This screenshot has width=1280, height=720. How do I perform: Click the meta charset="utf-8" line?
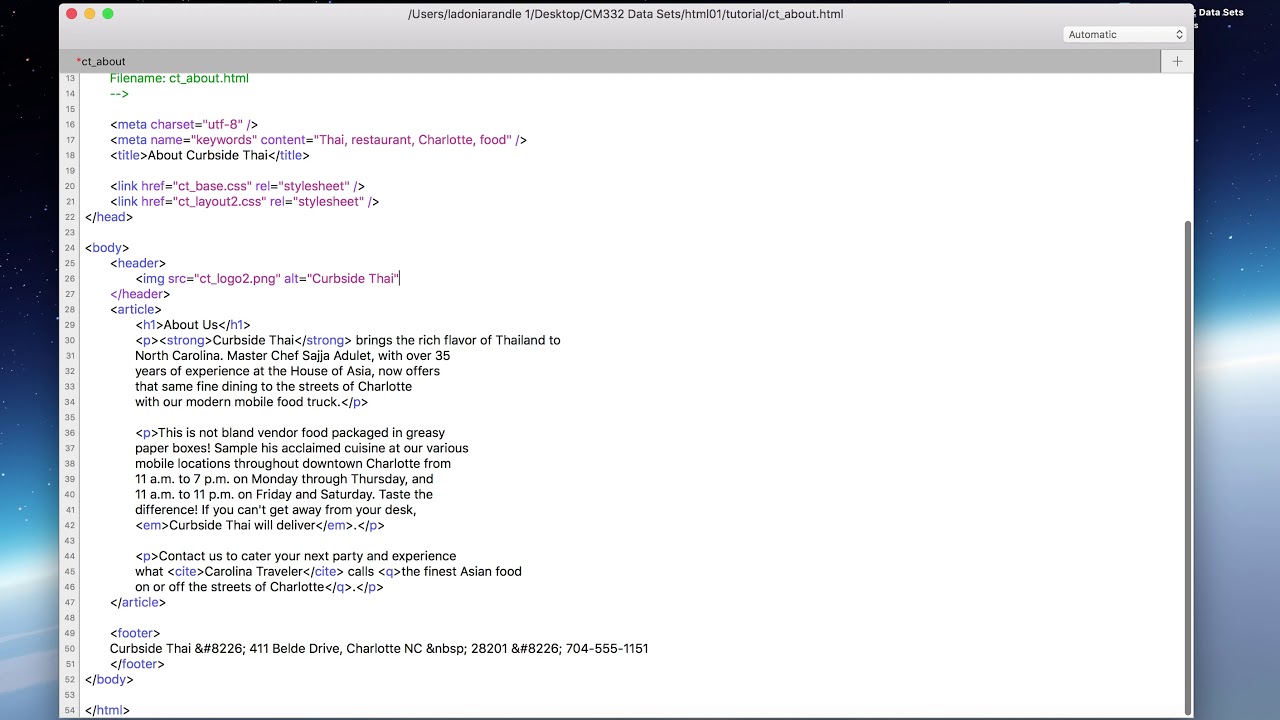[x=184, y=125]
